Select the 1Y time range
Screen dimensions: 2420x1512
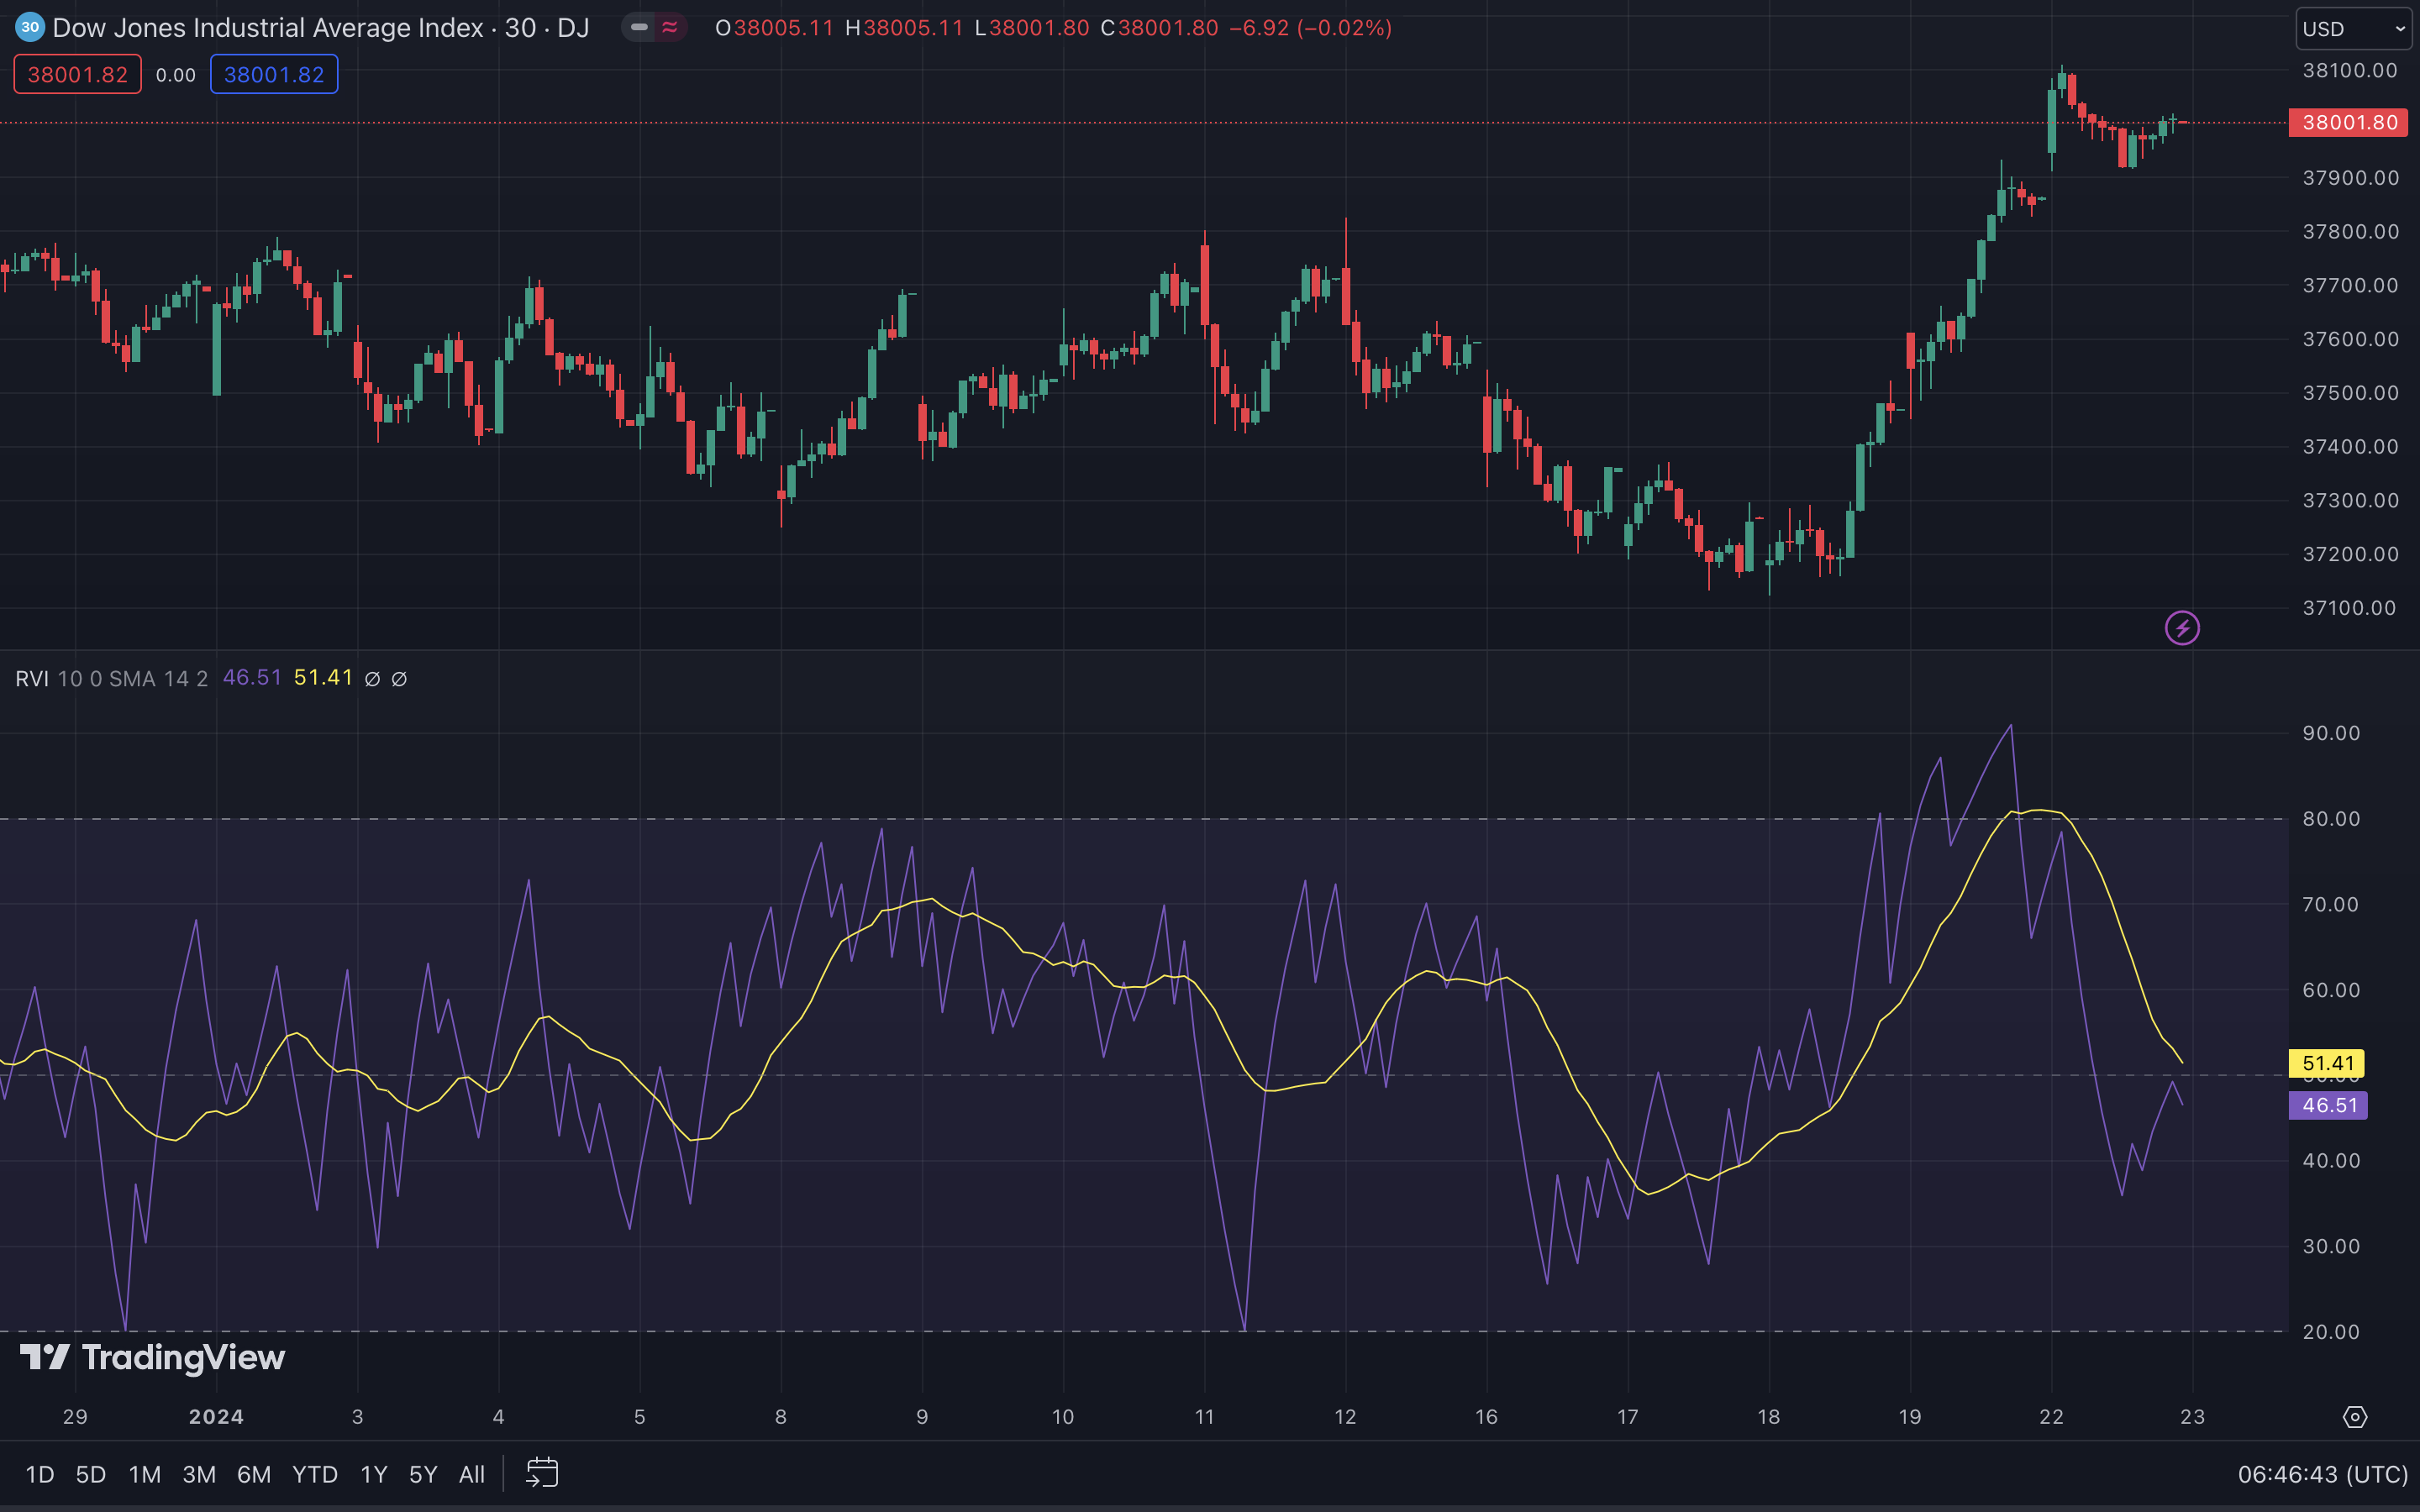374,1474
